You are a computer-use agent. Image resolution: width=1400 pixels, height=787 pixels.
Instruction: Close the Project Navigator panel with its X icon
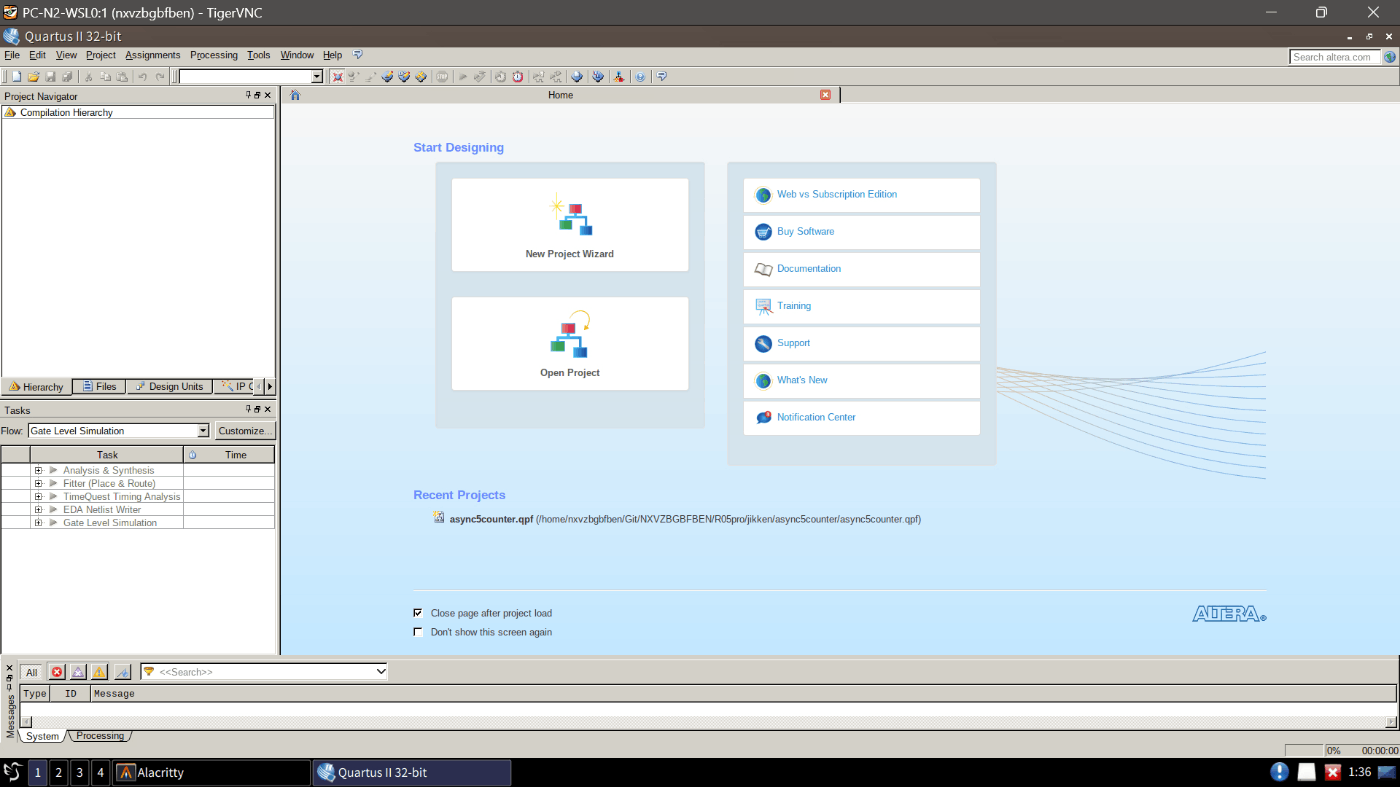[x=267, y=96]
